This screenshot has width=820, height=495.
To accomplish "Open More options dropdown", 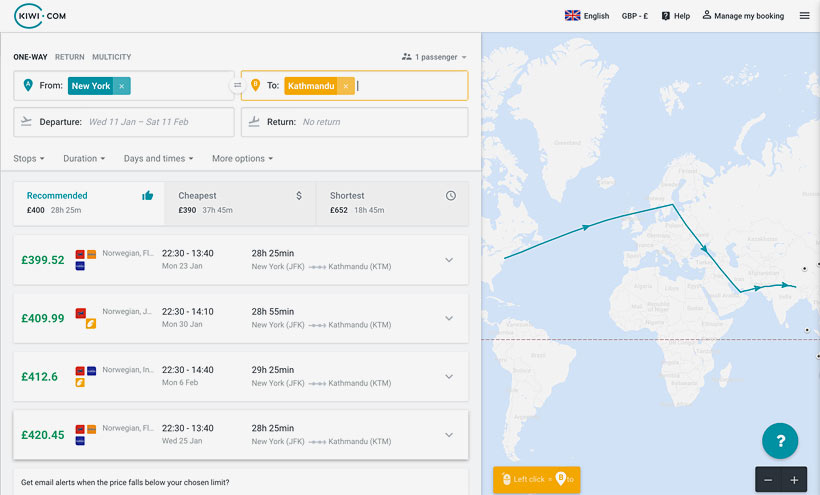I will click(x=243, y=158).
